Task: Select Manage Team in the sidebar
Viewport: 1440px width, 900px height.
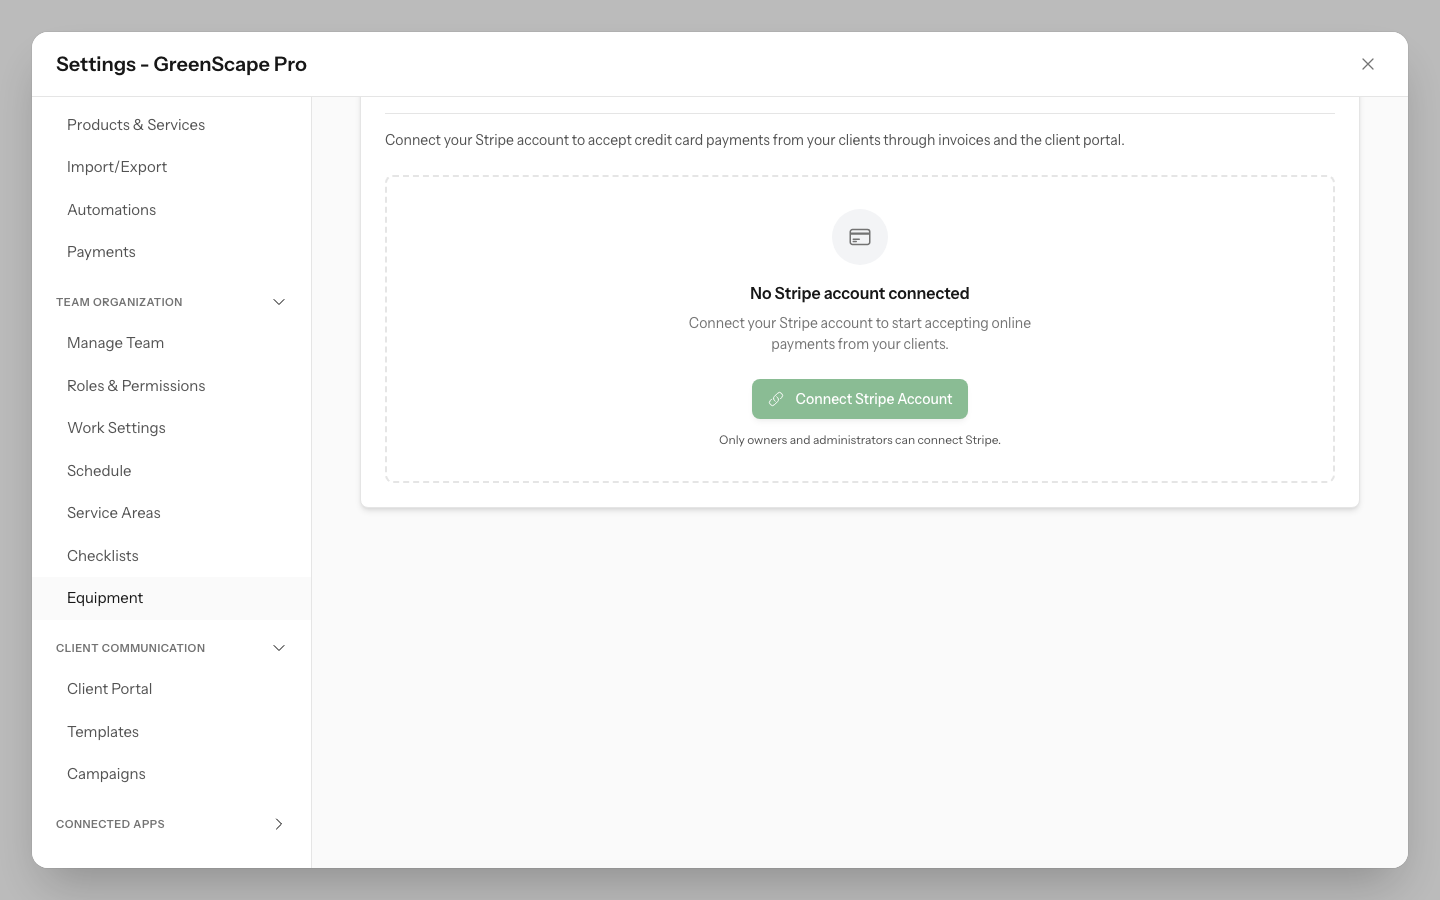Action: 115,343
